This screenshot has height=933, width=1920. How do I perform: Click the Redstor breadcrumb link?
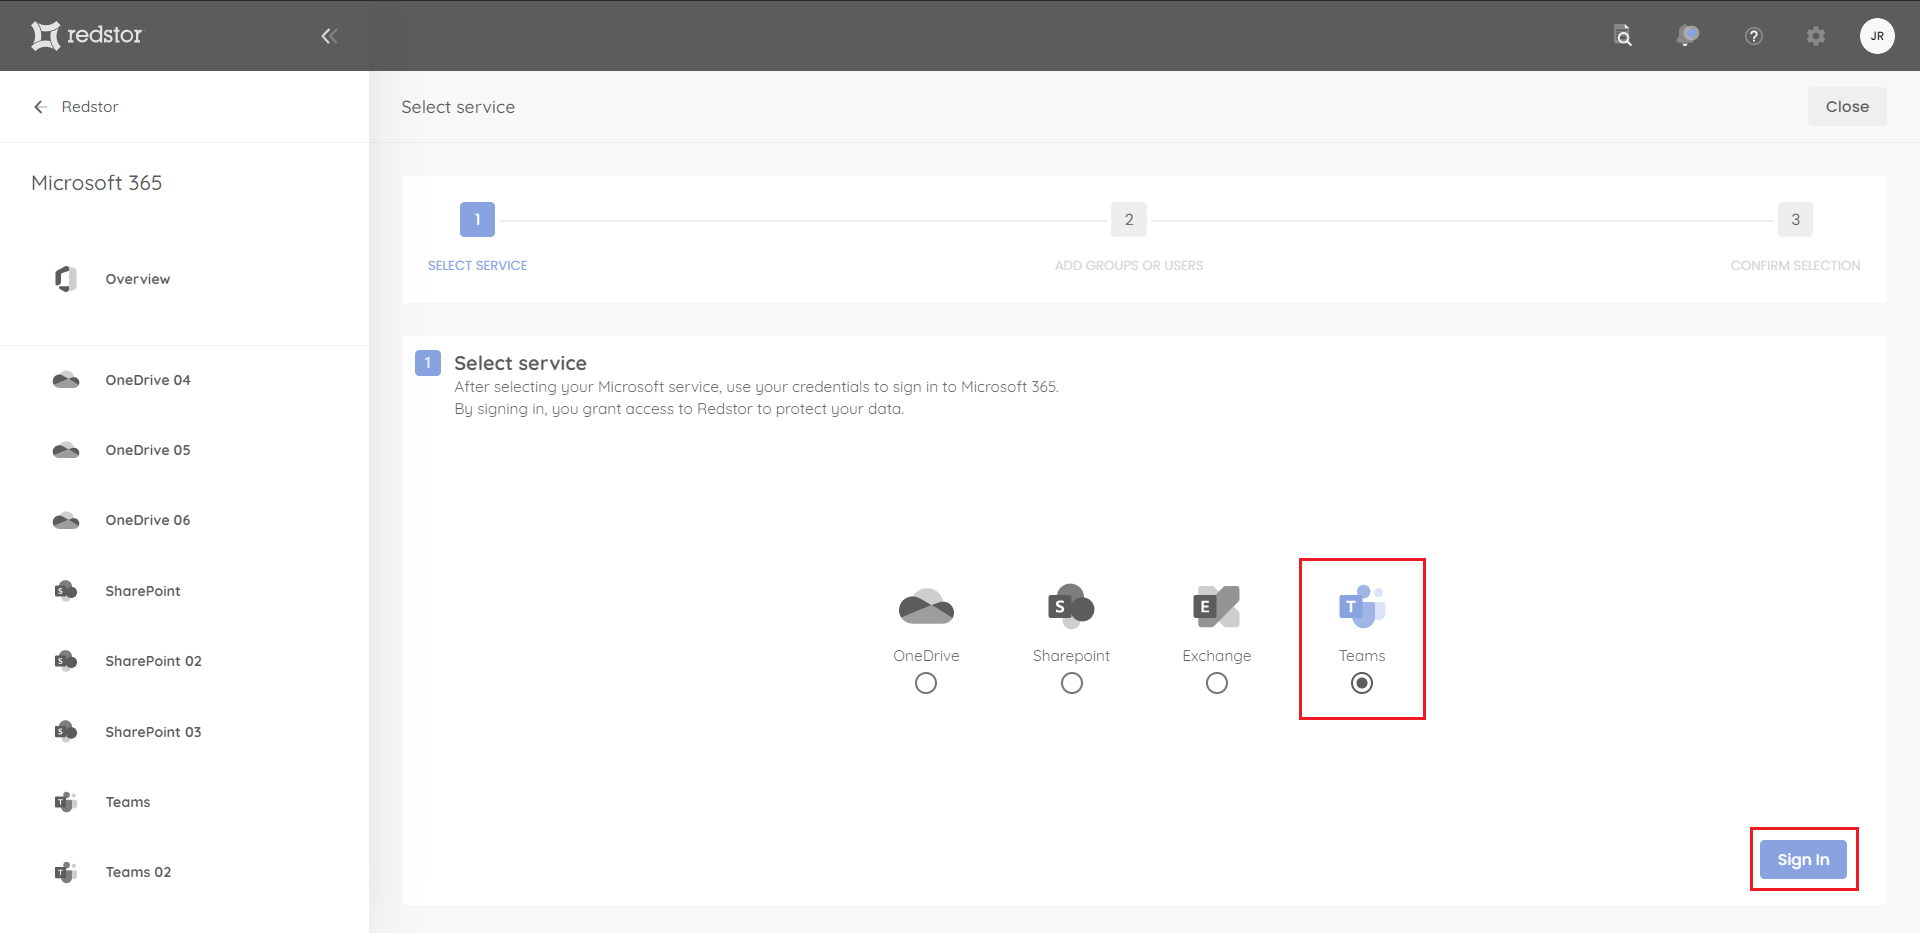[x=90, y=107]
